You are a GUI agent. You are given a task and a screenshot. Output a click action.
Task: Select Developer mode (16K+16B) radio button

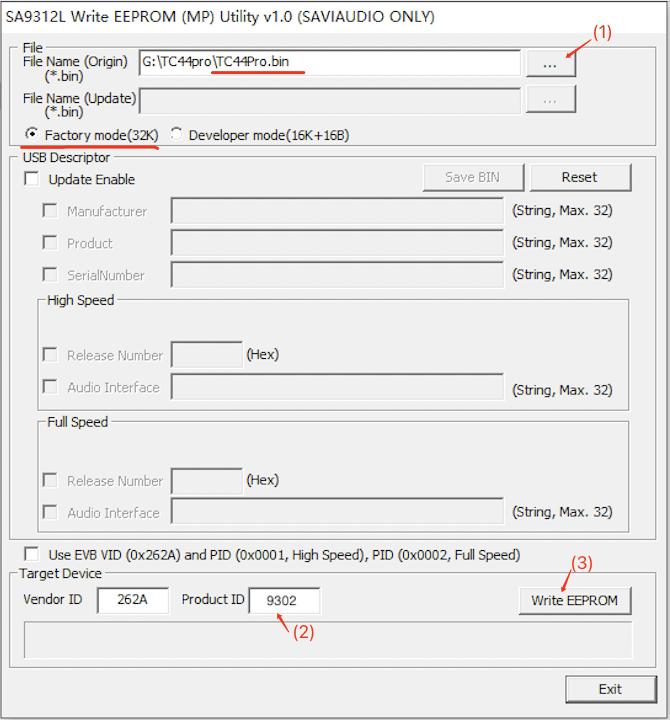point(177,134)
